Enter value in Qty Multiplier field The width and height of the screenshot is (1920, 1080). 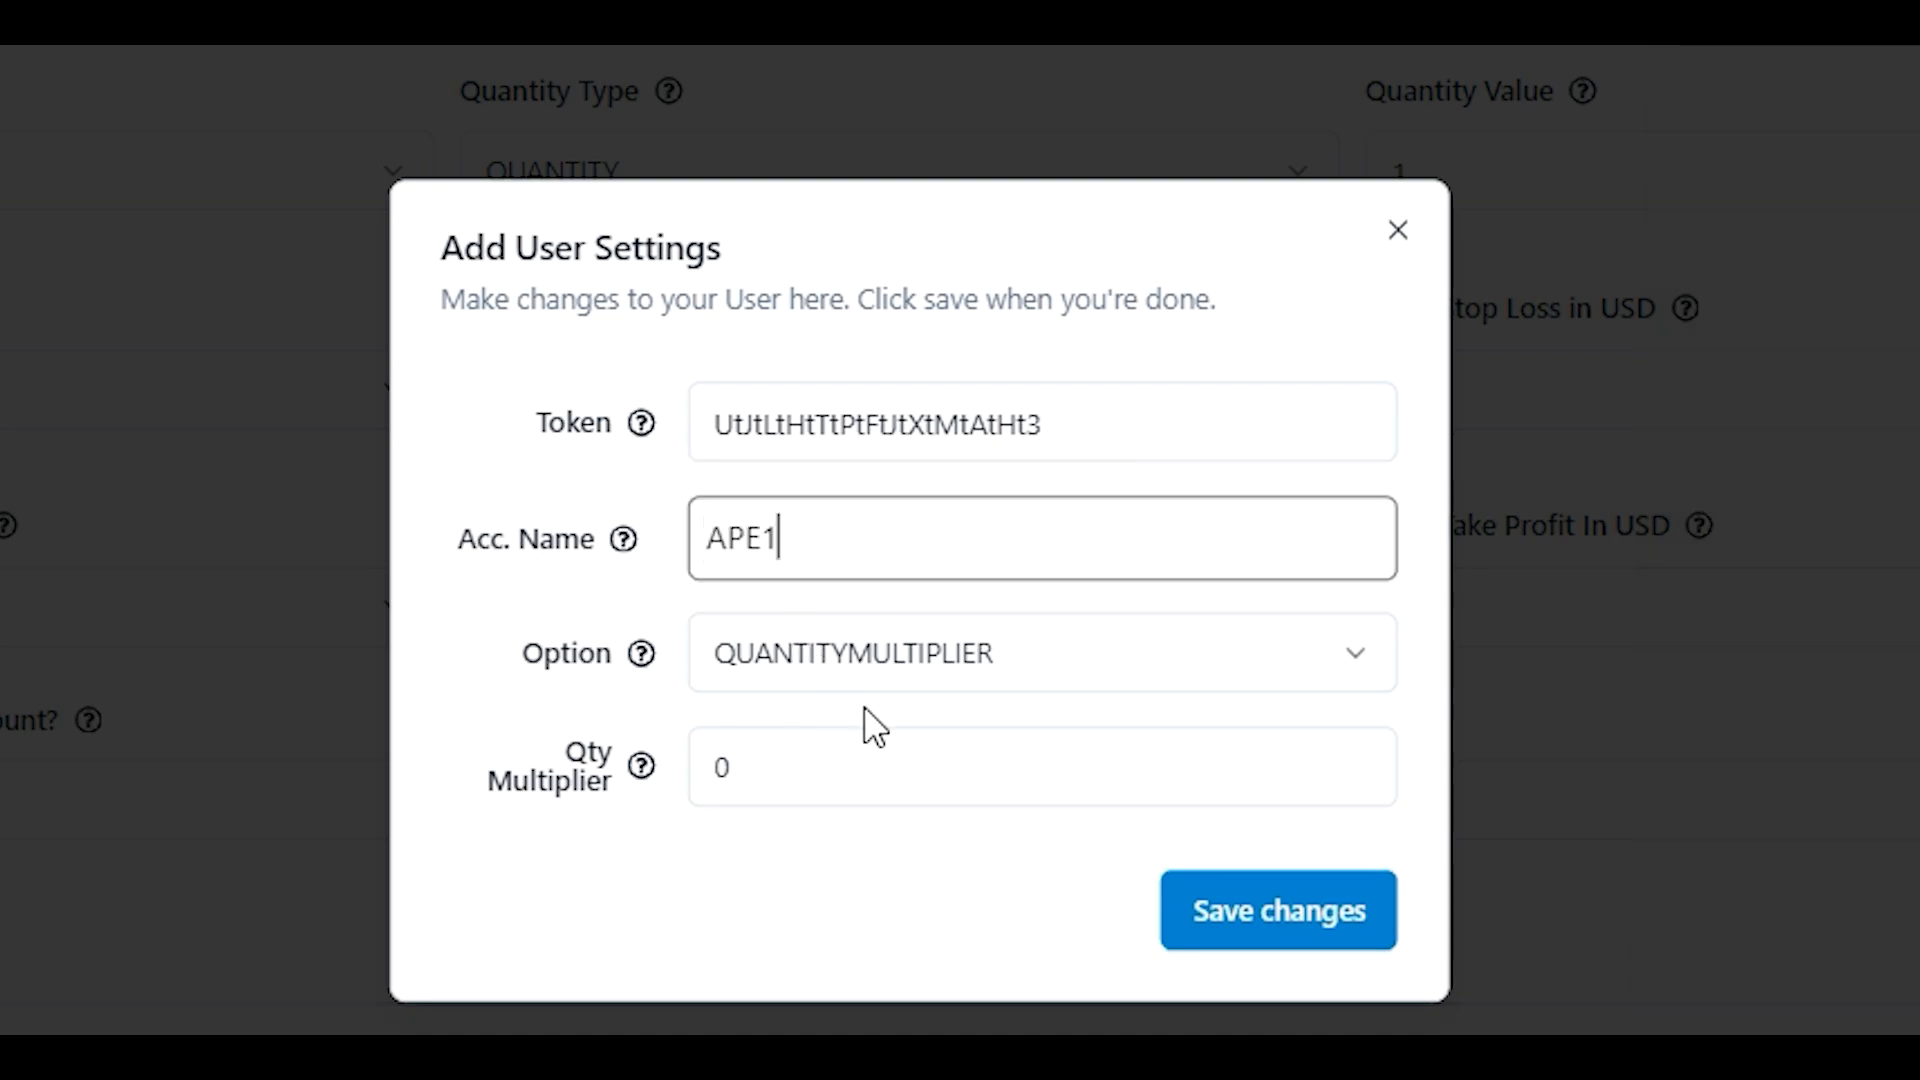point(1042,767)
